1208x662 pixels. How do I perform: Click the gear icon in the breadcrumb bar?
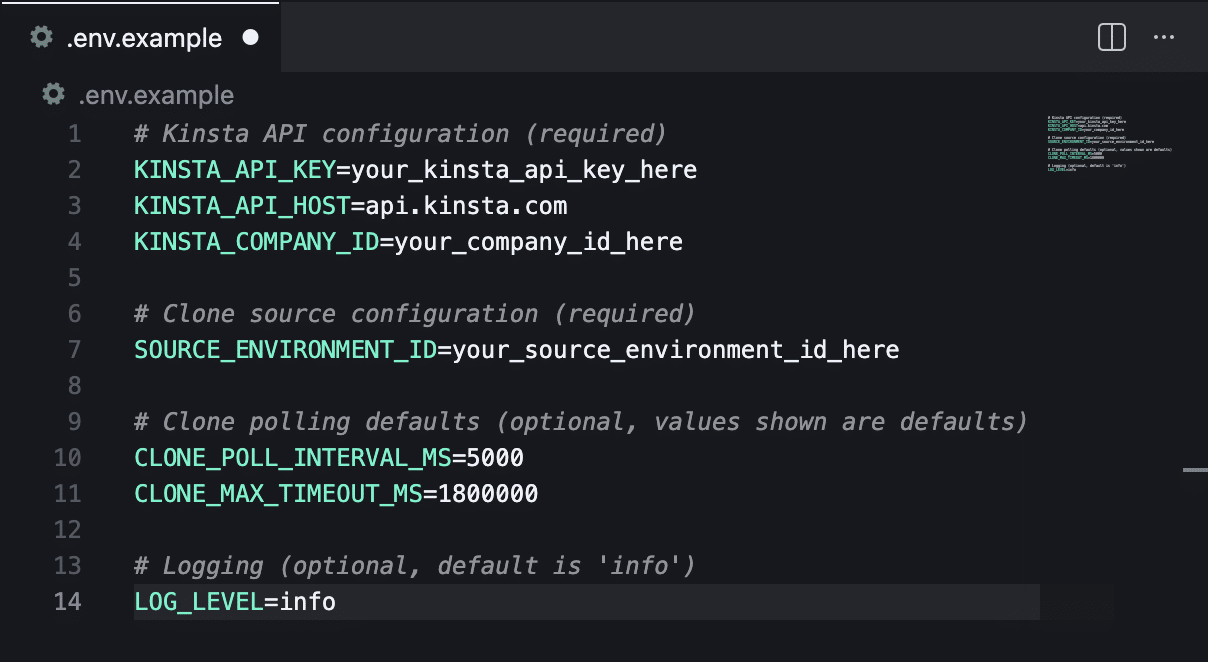(x=53, y=95)
